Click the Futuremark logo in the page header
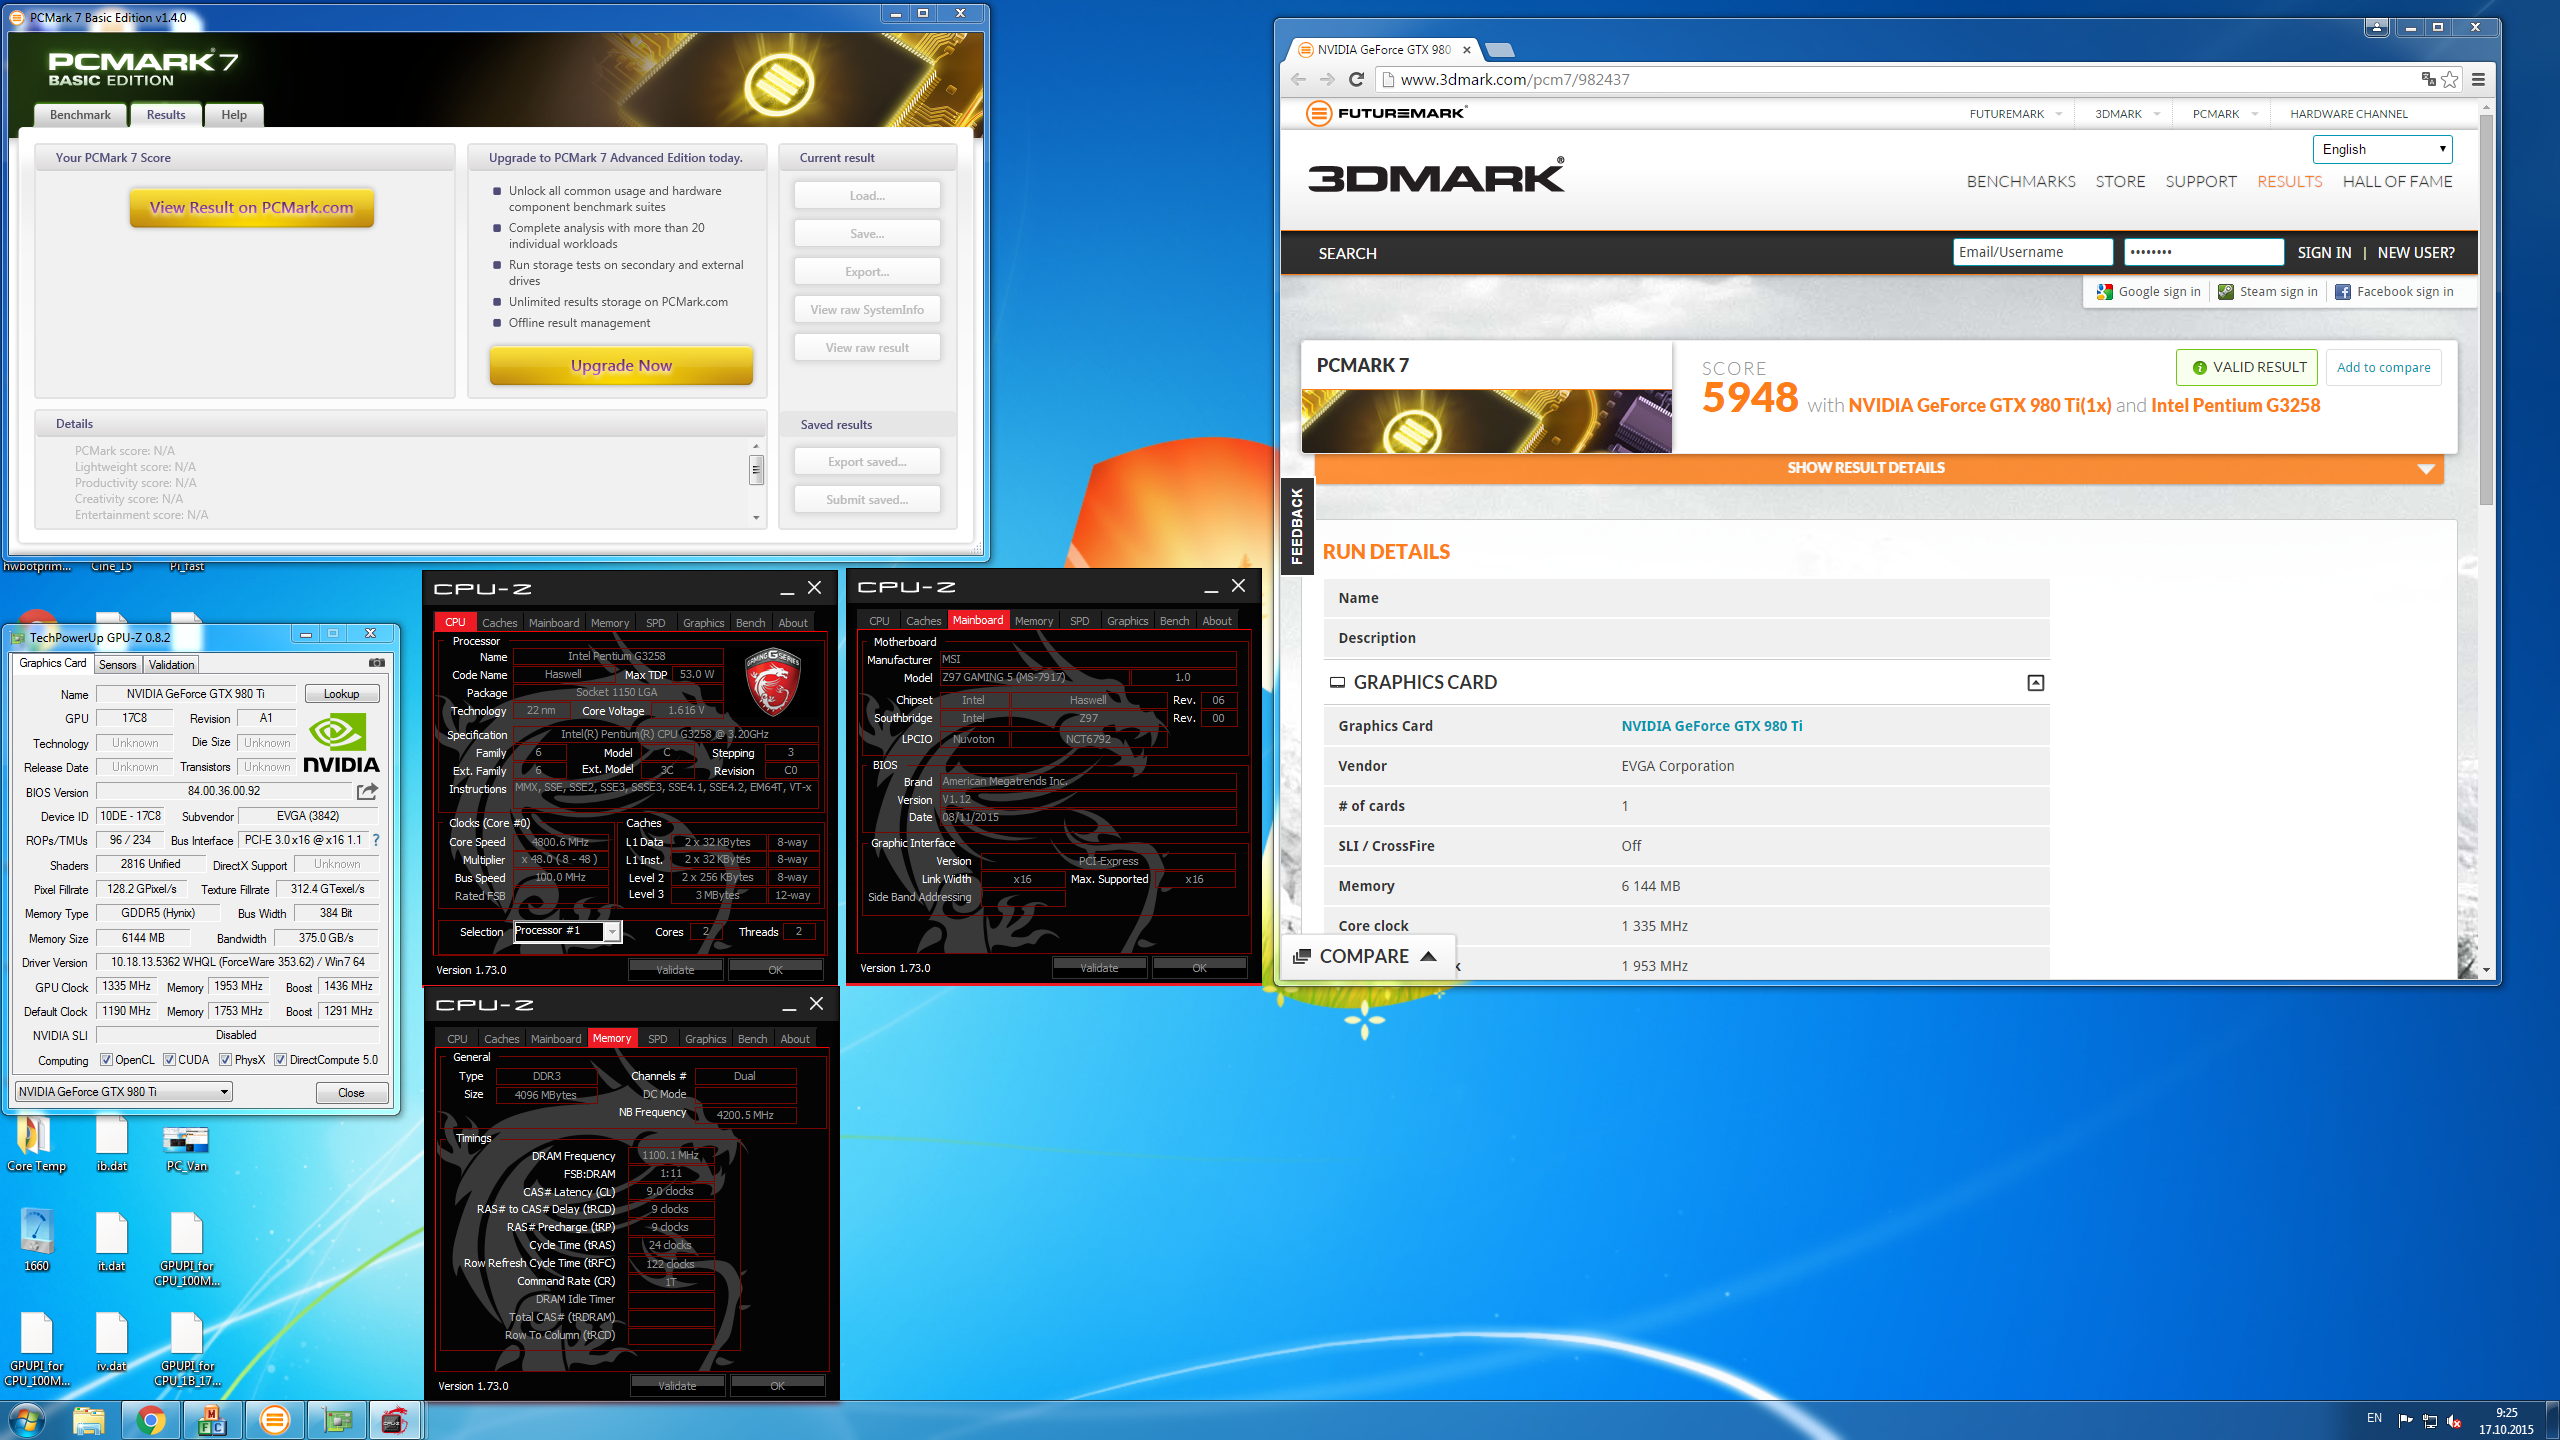Viewport: 2560px width, 1440px height. (x=1386, y=113)
